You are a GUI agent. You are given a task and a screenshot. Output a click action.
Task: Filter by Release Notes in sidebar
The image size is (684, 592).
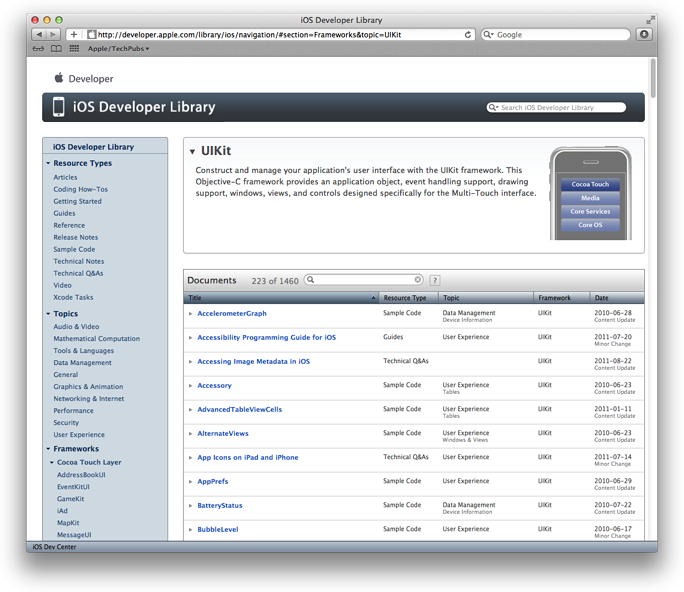75,237
